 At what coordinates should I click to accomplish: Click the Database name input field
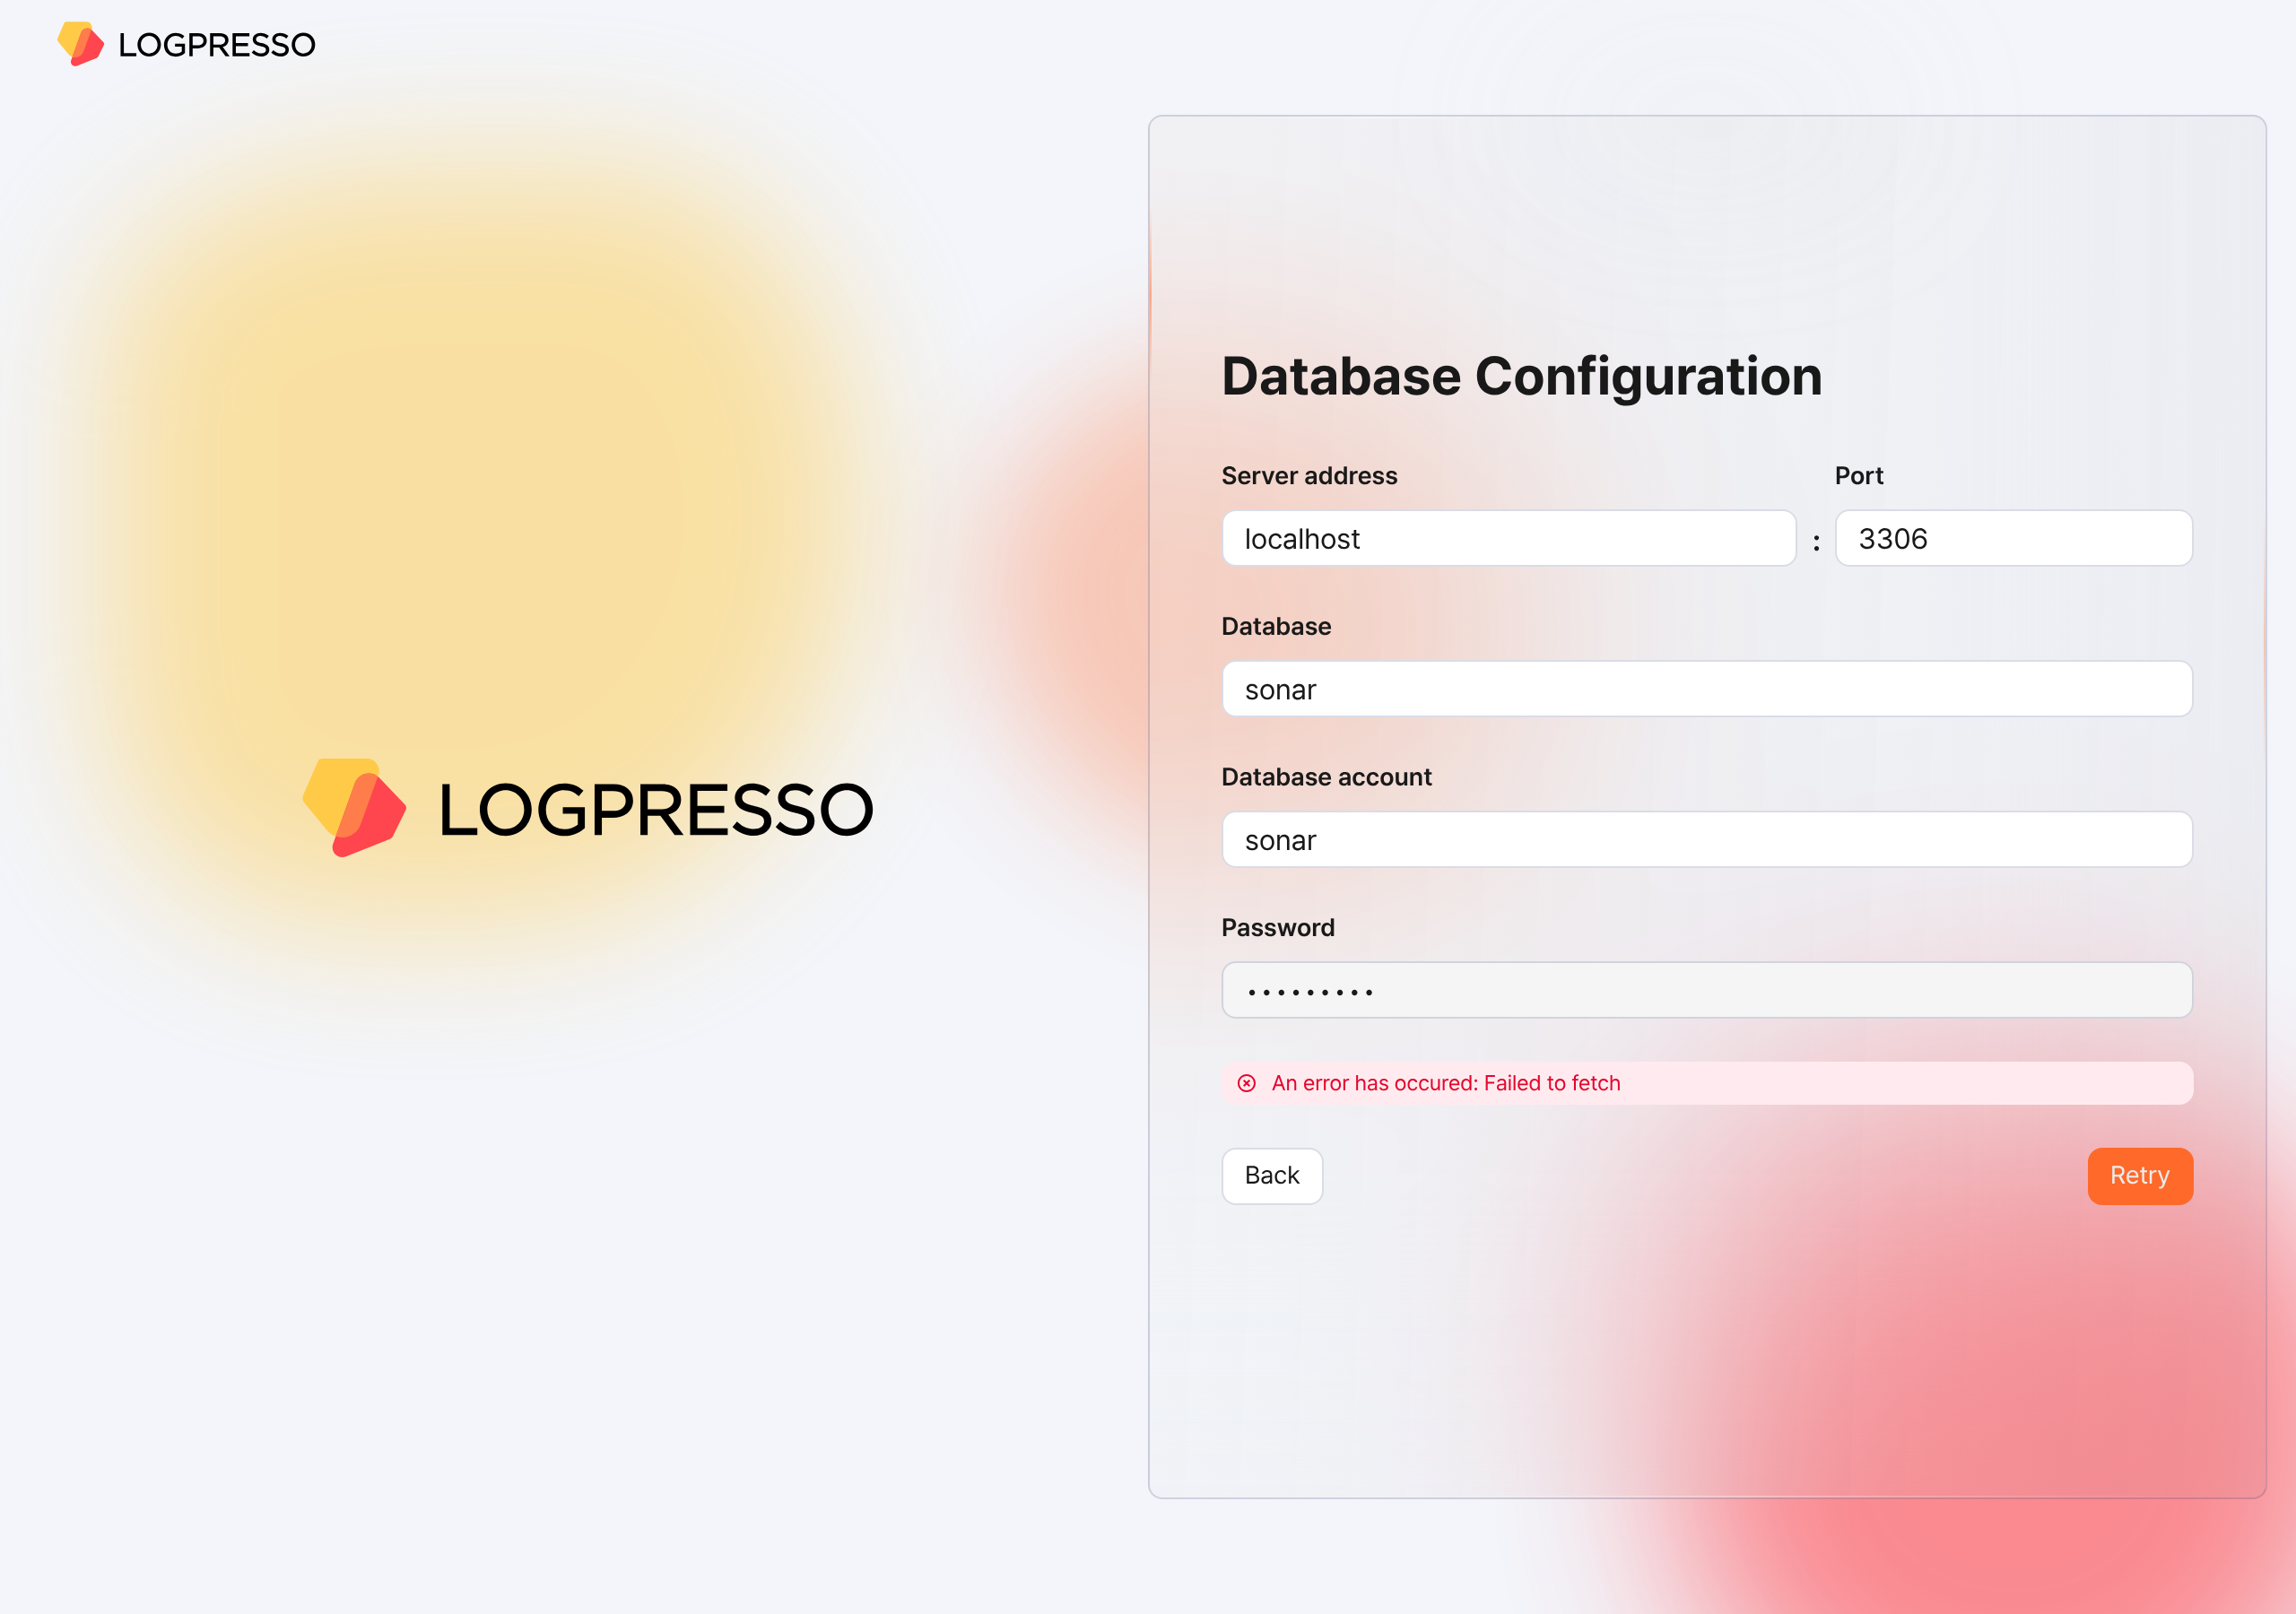(1707, 689)
